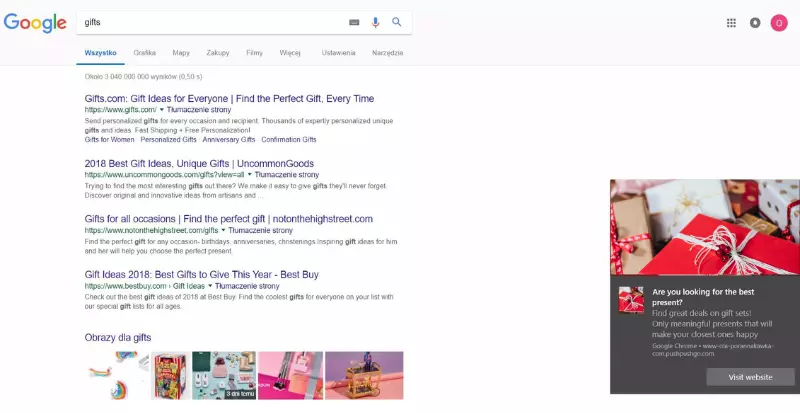This screenshot has width=800, height=413.
Task: Open the gold bar cart image thumbnail
Action: (x=364, y=375)
